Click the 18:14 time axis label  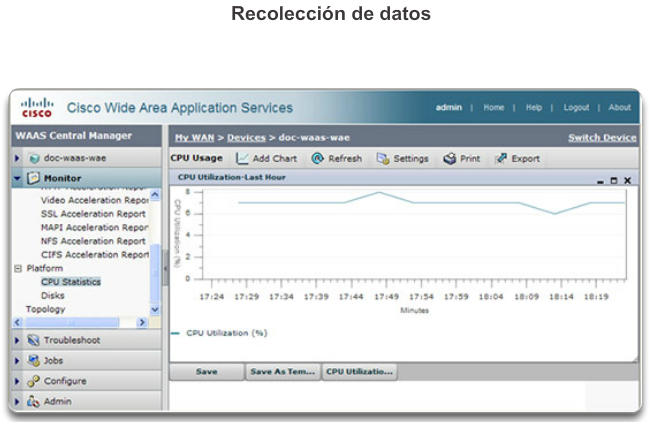[561, 297]
